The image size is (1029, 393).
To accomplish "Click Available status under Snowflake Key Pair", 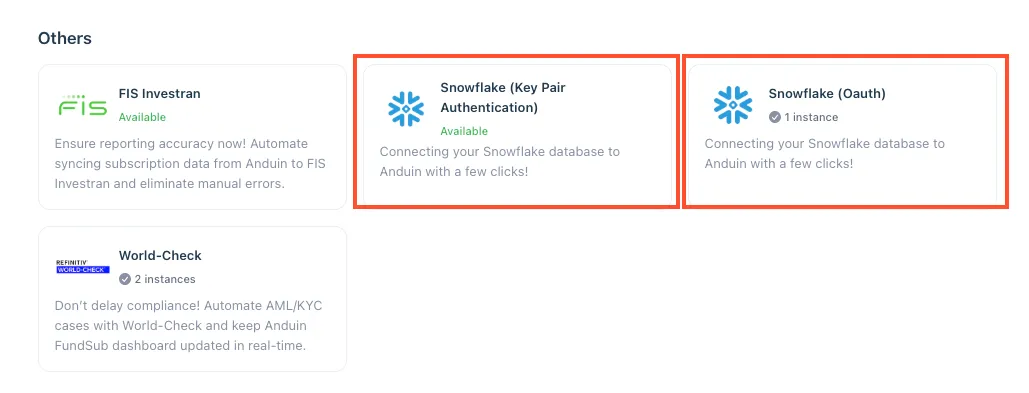I will point(464,131).
